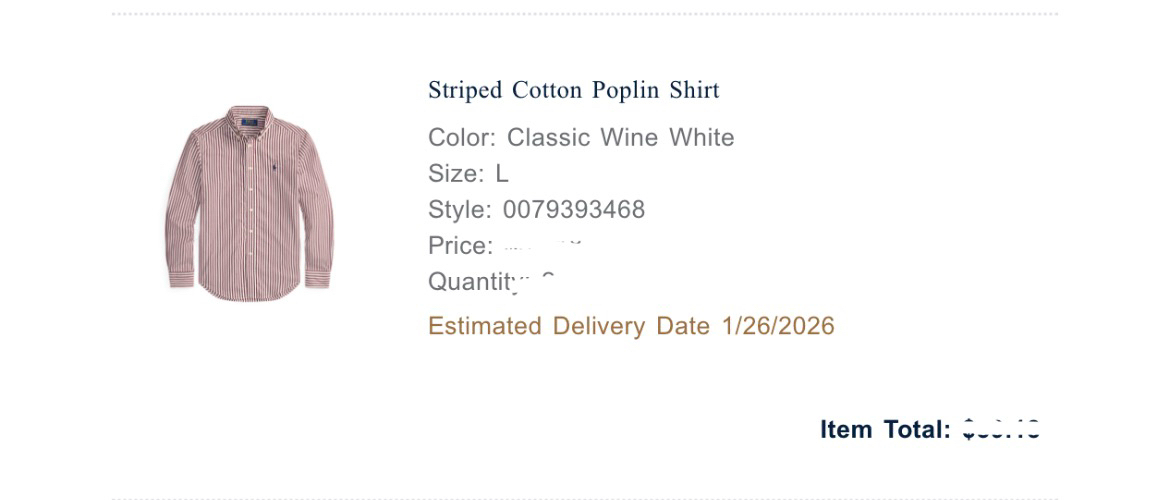The height and width of the screenshot is (500, 1170).
Task: Click the obscured quantity value
Action: coord(547,279)
